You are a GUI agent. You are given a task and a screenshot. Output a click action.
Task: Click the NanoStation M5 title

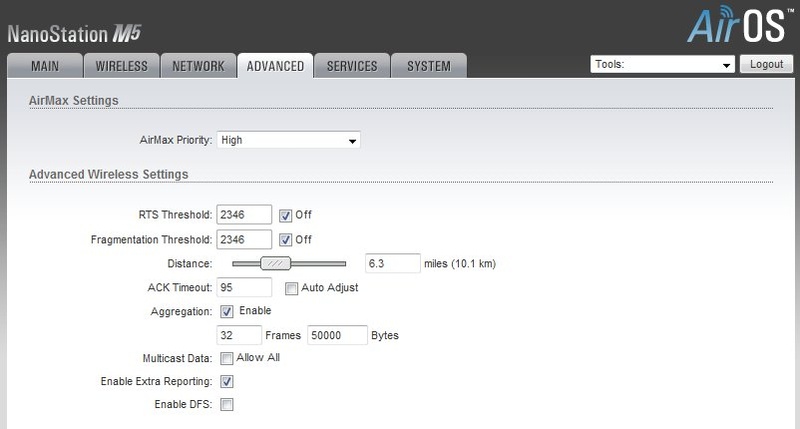(74, 34)
